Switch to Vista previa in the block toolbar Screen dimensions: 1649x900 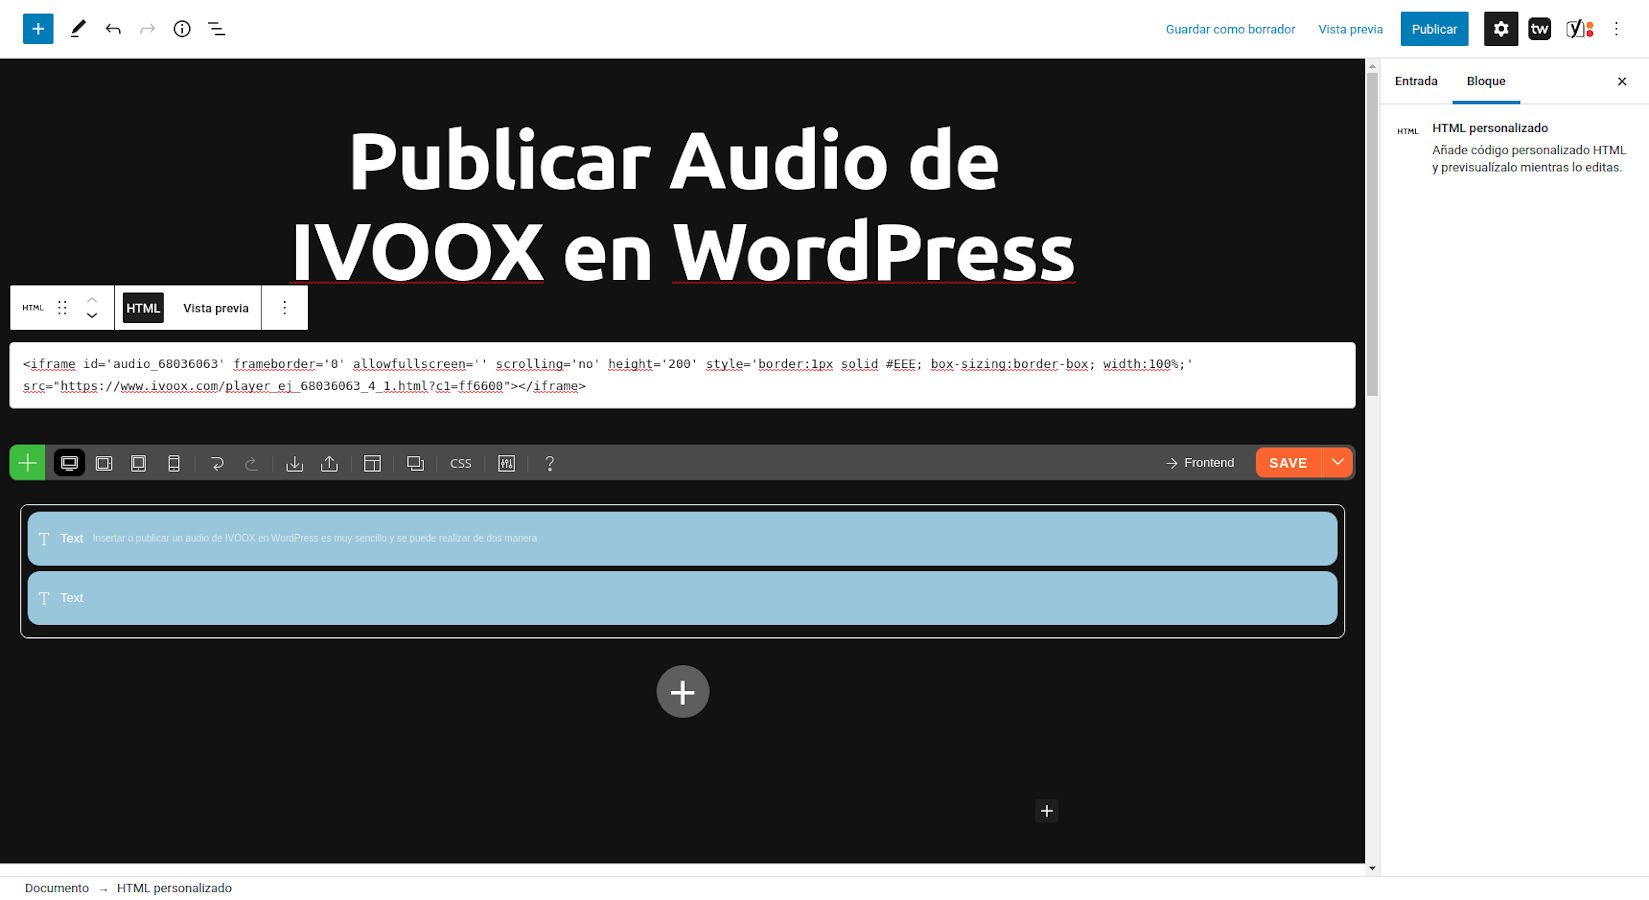pos(214,307)
